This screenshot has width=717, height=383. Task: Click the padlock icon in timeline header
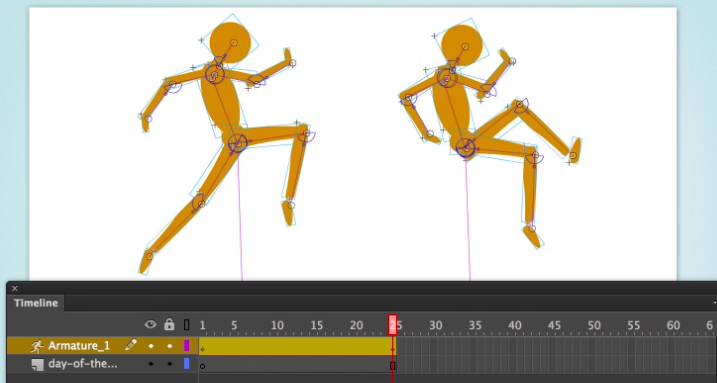point(169,324)
